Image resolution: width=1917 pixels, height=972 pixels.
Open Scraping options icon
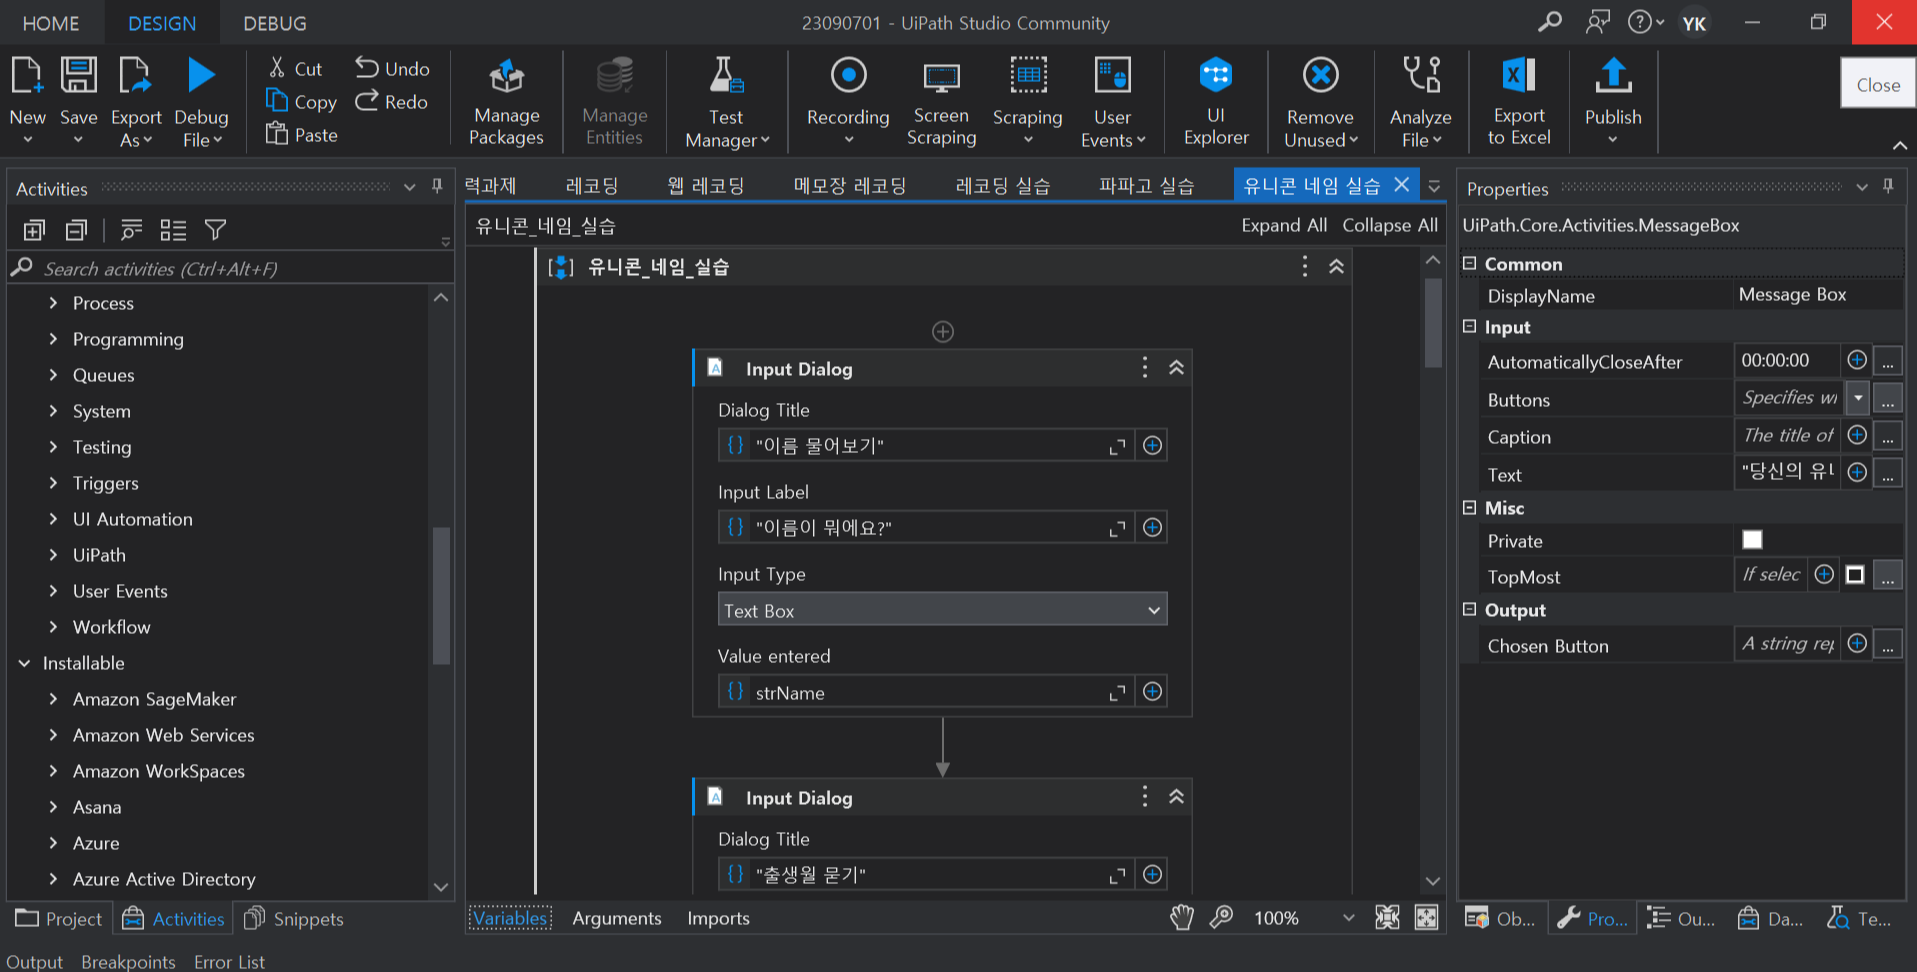point(1027,75)
